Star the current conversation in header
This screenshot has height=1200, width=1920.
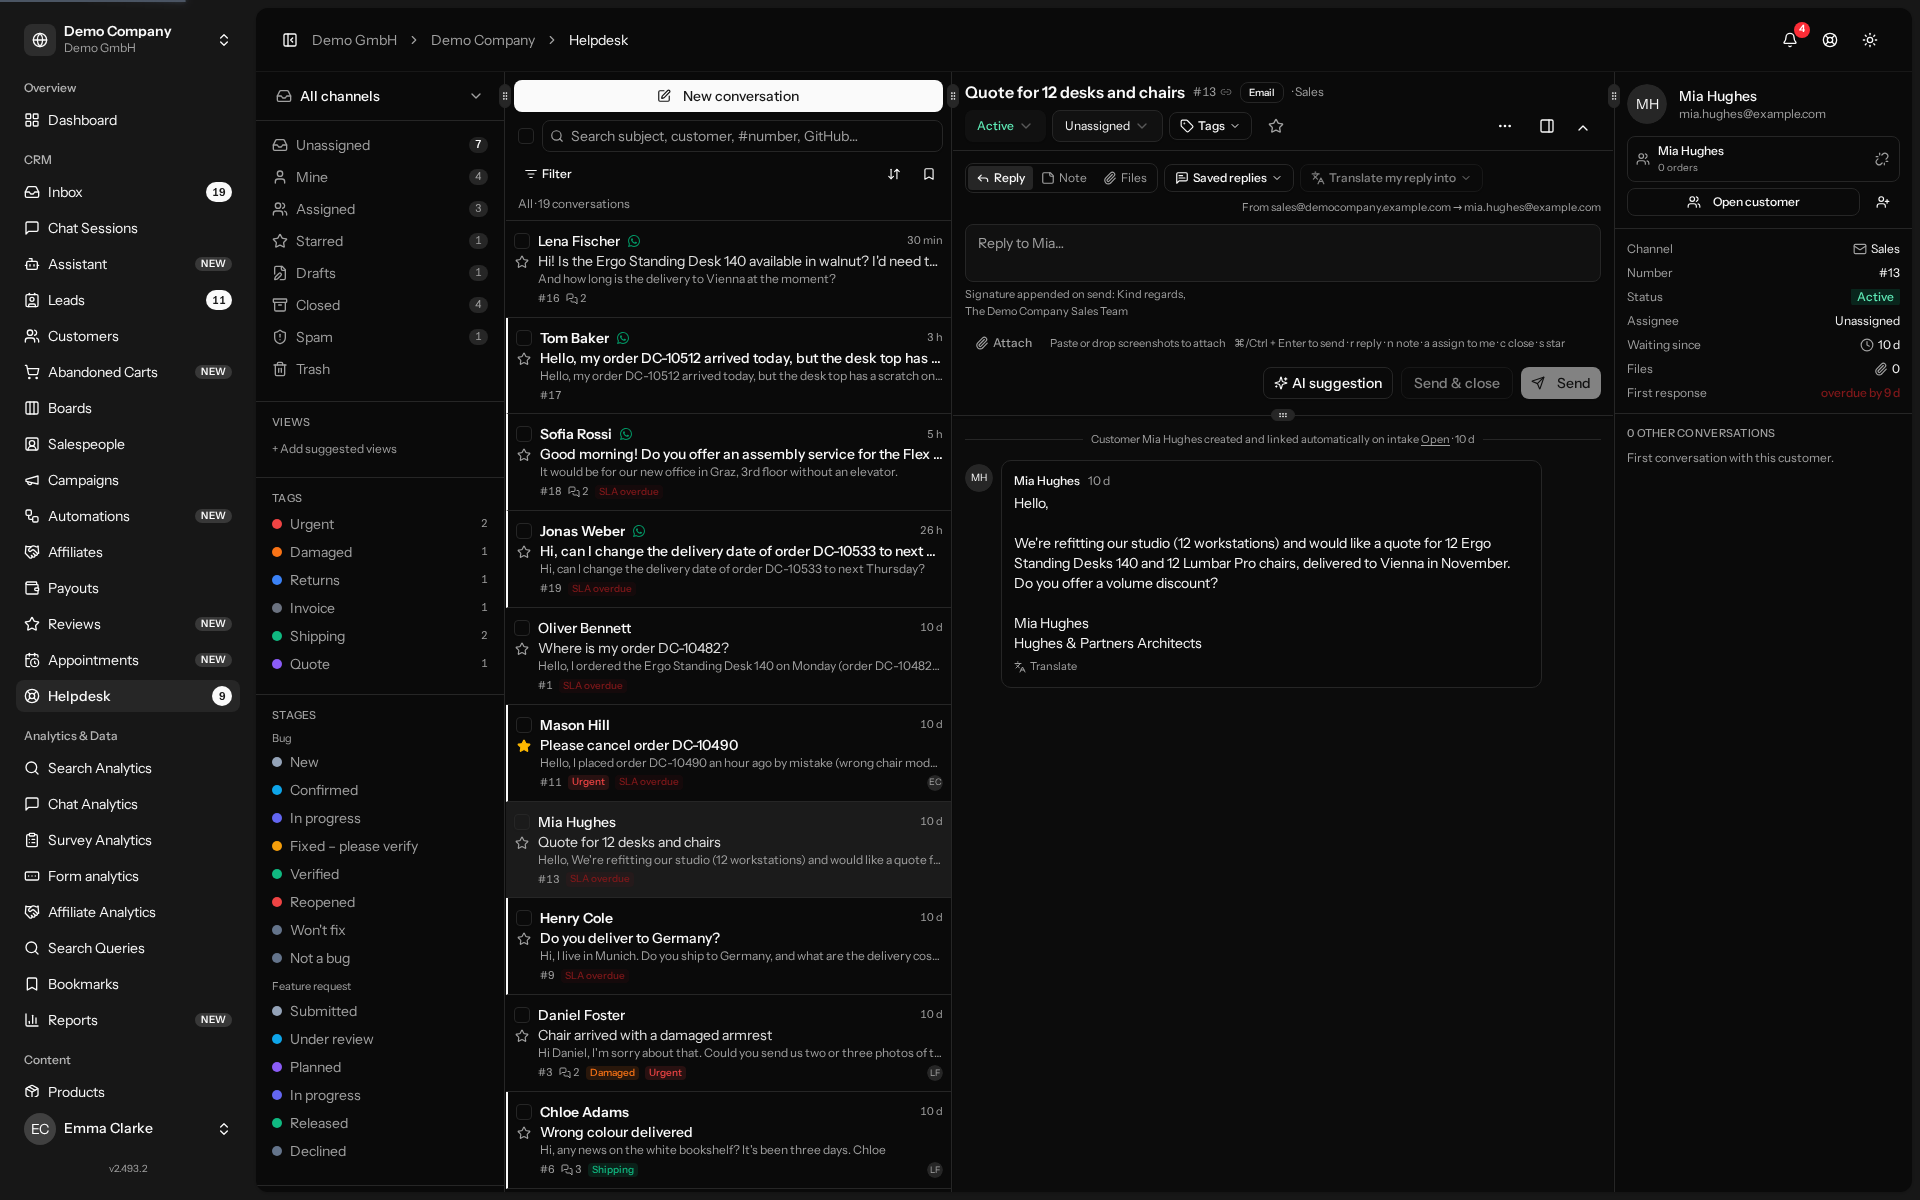[1276, 126]
